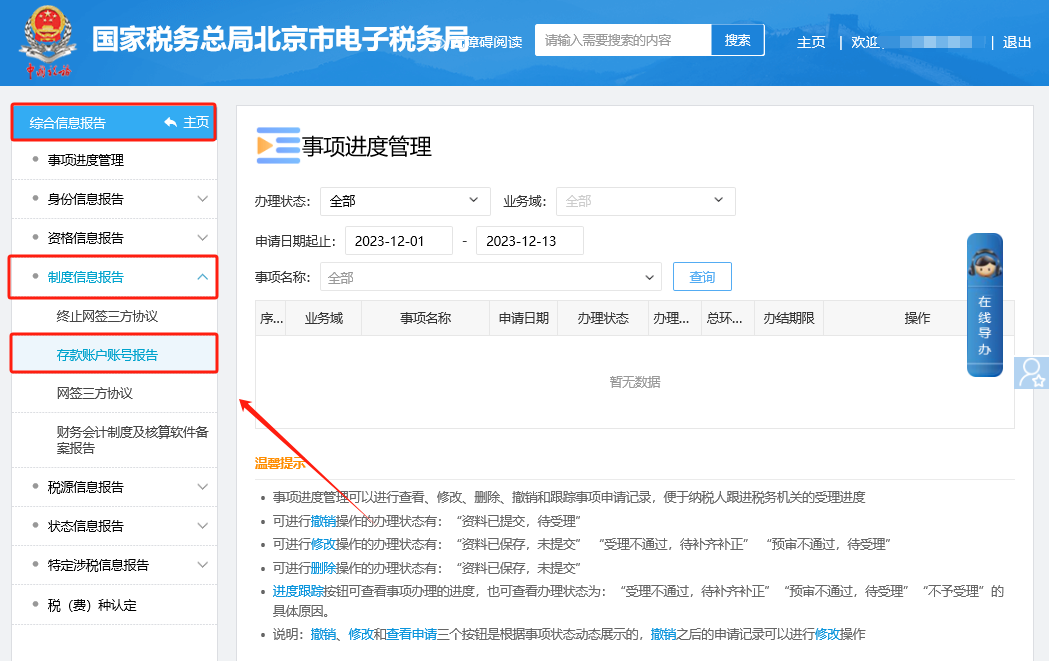Screen dimensions: 1049x661
Task: Click the 查询 button
Action: pos(702,277)
